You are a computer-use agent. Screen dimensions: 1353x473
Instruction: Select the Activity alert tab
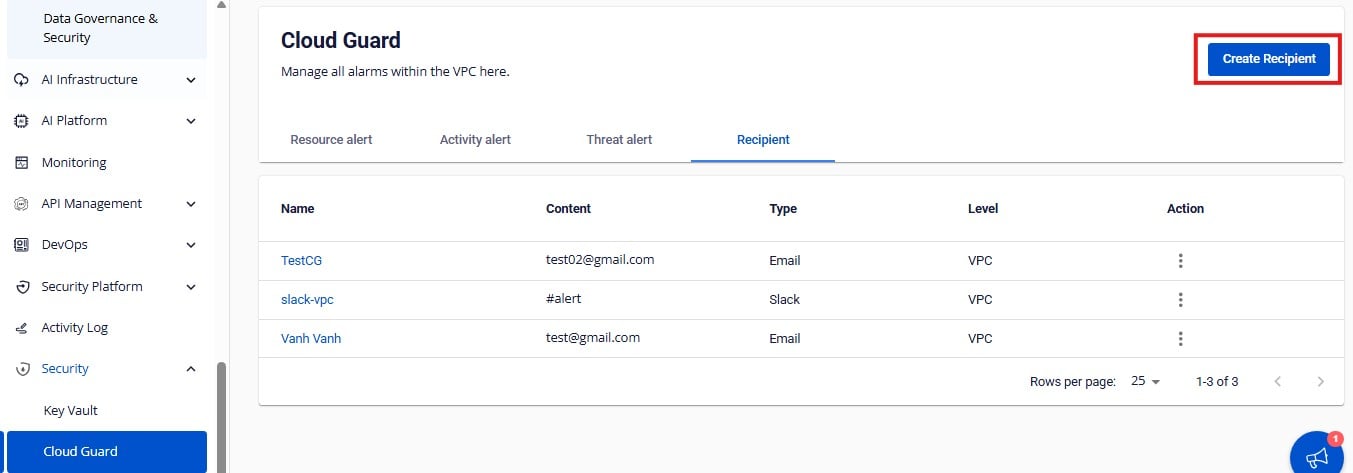tap(475, 140)
